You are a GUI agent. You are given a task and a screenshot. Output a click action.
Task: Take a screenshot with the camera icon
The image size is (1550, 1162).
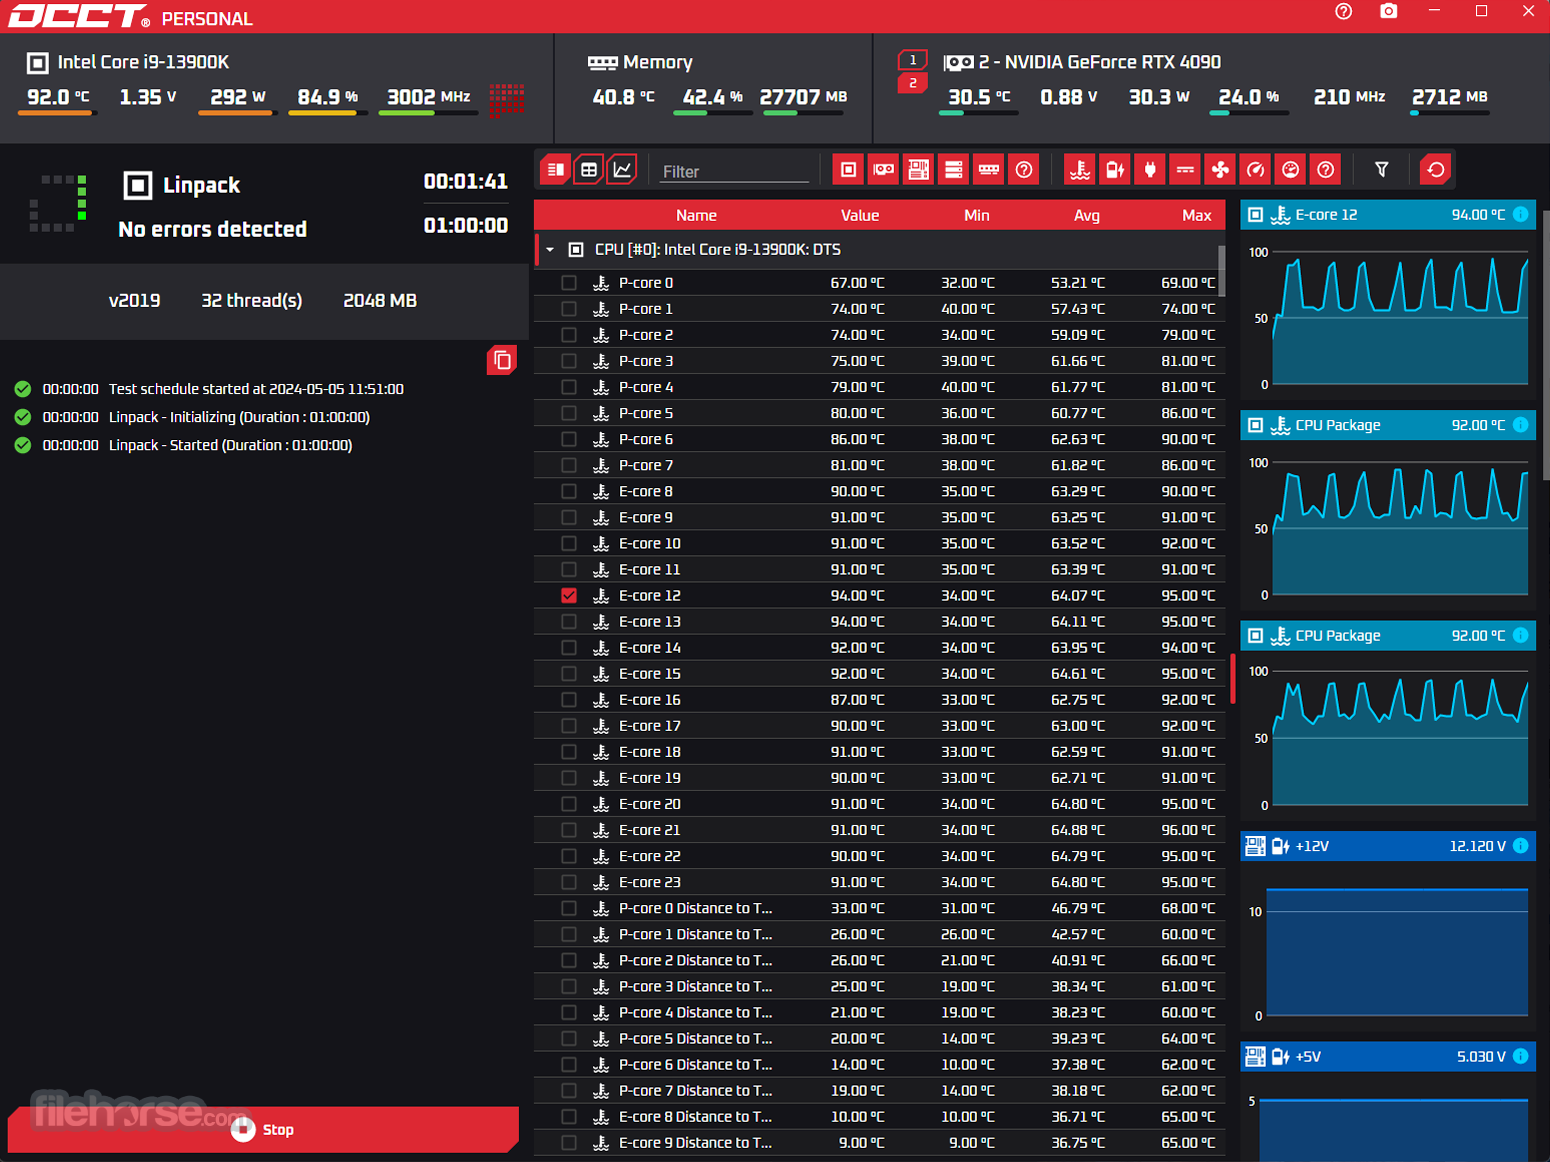click(1389, 12)
